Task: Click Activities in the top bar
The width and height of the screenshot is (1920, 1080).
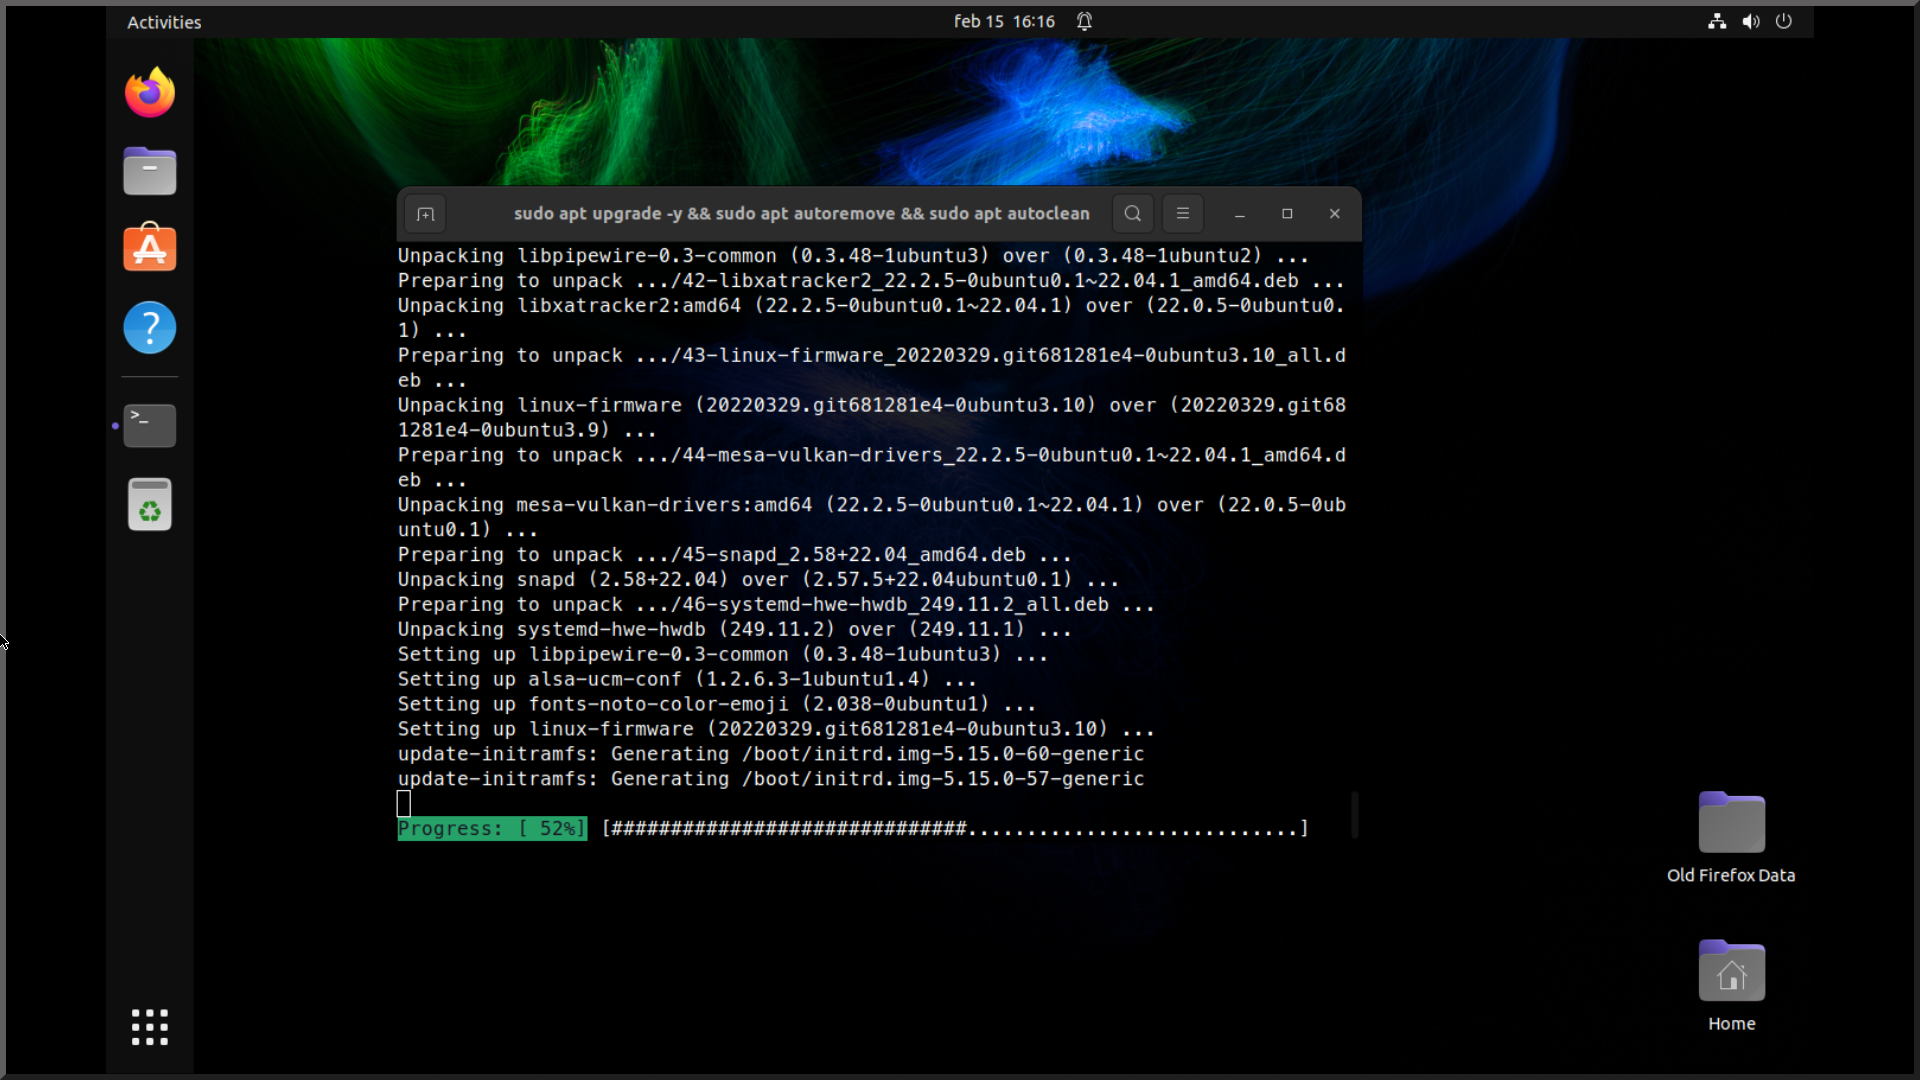Action: tap(163, 21)
